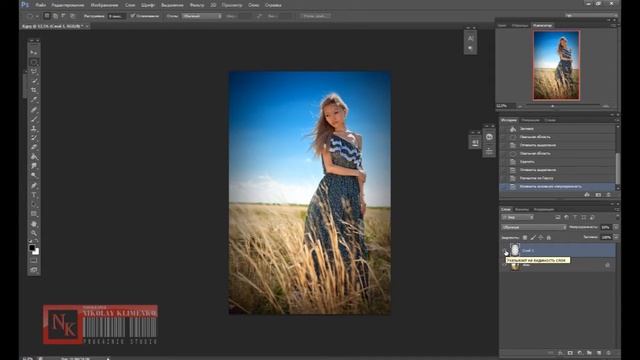
Task: Switch to Каналы tab in Layers panel
Action: [x=522, y=209]
